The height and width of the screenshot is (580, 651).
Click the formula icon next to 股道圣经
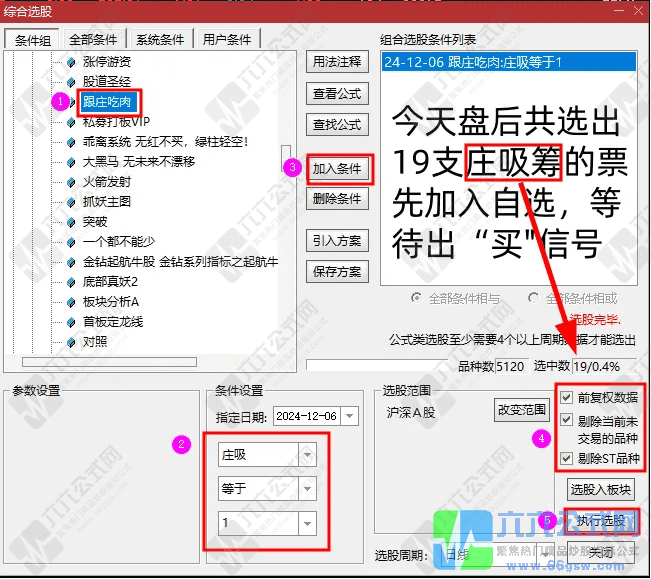[x=71, y=82]
